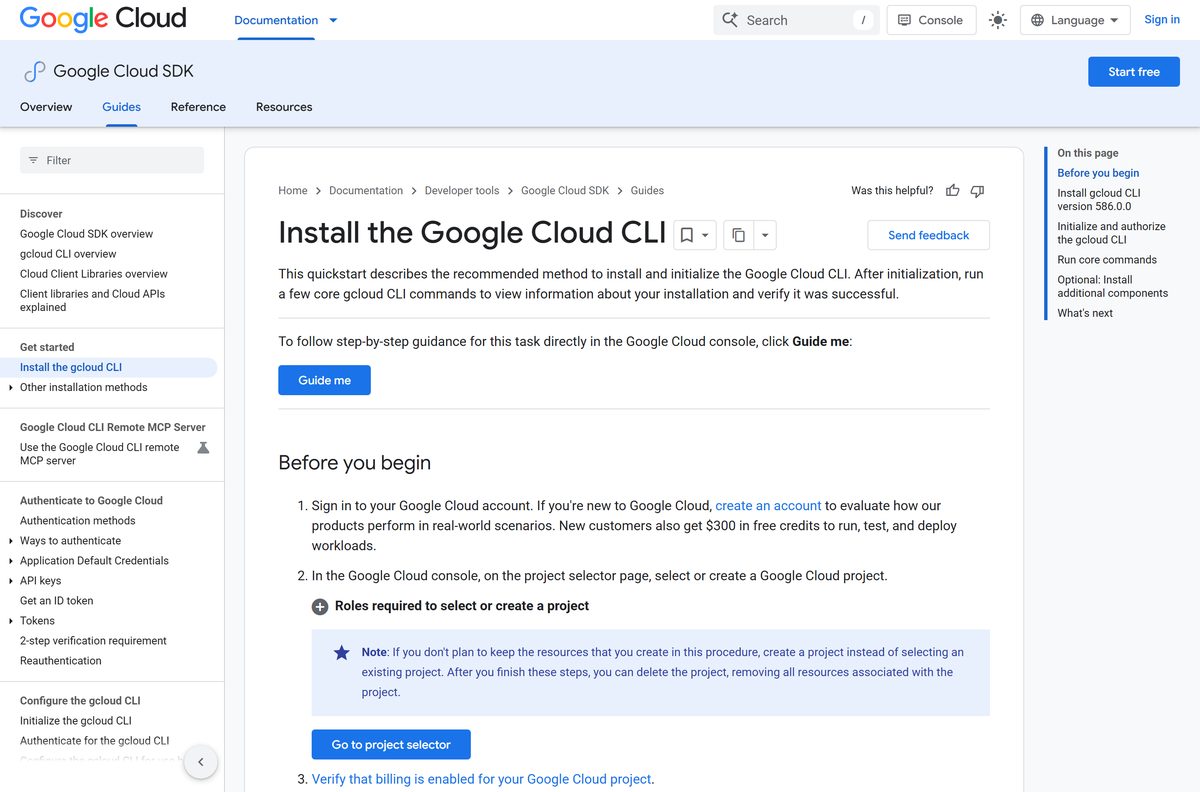1200x792 pixels.
Task: Click the bookmark dropdown arrow
Action: coord(705,235)
